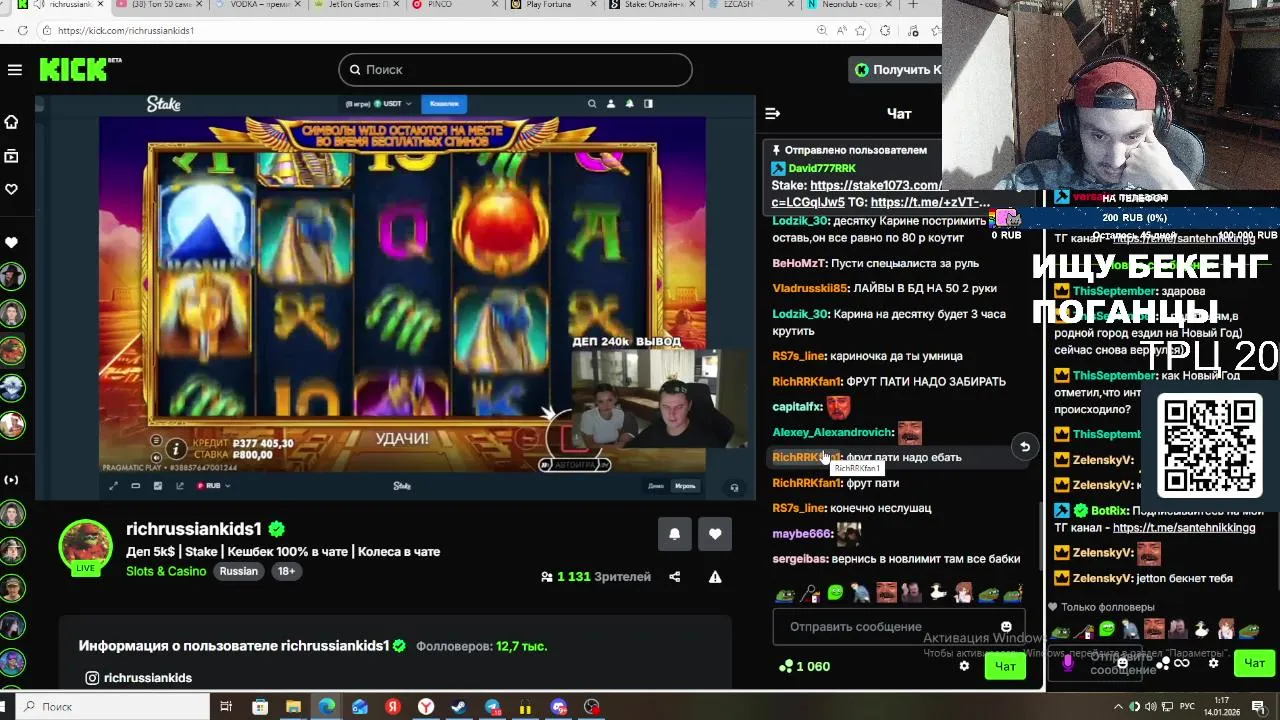The image size is (1280, 720).
Task: Click green Чат button in overlay chat
Action: (x=1254, y=663)
